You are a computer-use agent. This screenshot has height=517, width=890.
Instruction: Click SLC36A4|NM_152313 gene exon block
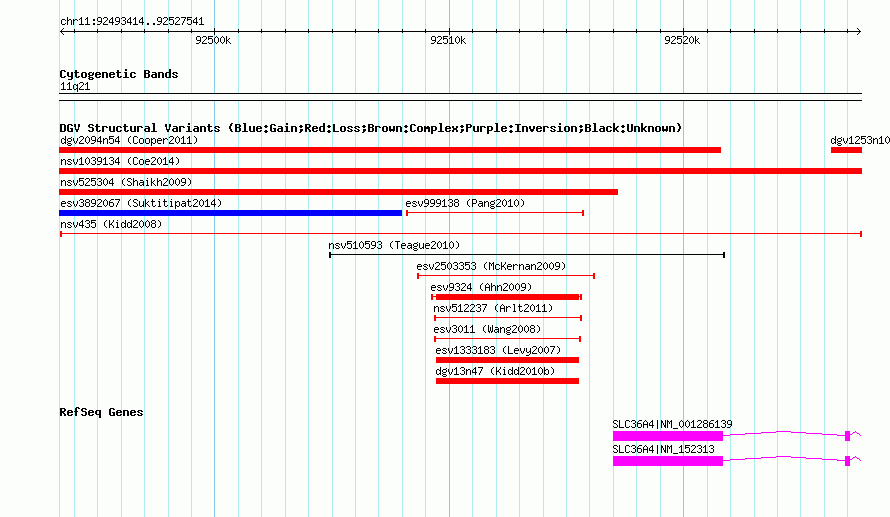668,461
